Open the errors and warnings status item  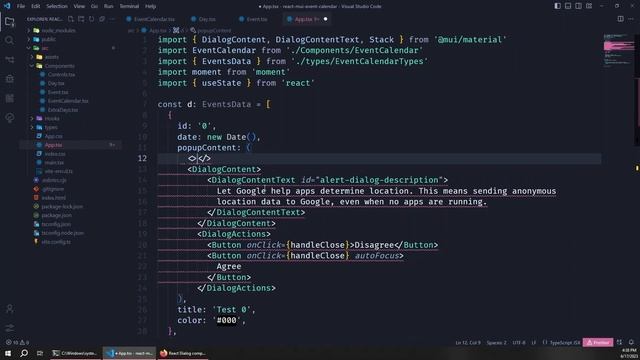[x=17, y=342]
